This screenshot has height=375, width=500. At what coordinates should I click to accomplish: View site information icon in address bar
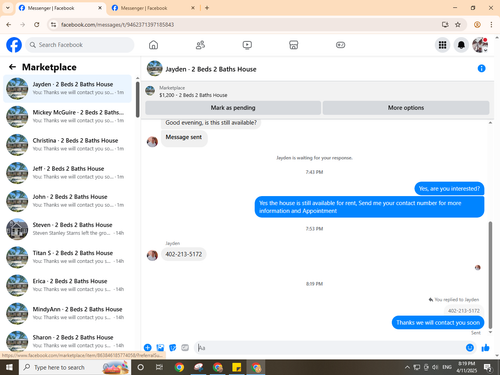[53, 25]
